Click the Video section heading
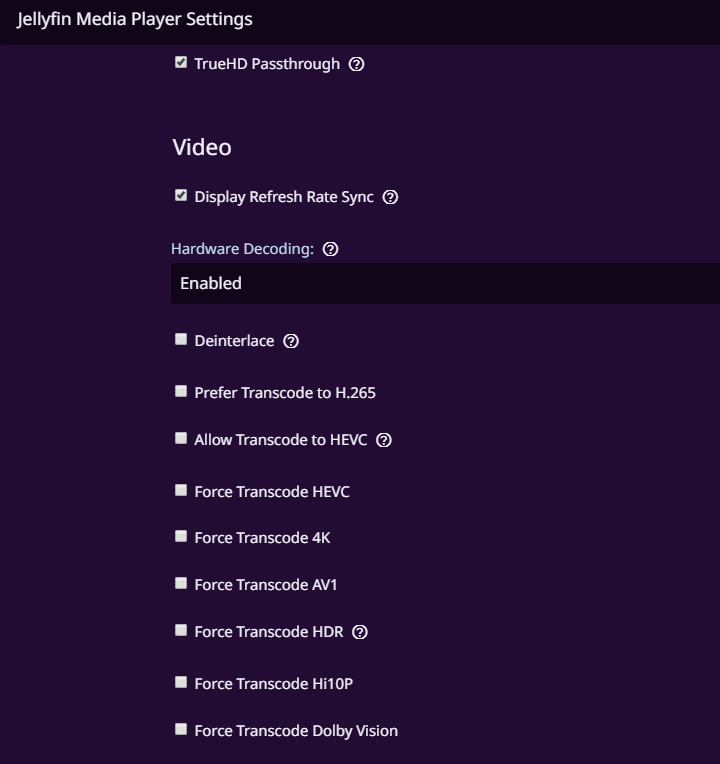Viewport: 720px width, 764px height. click(202, 147)
